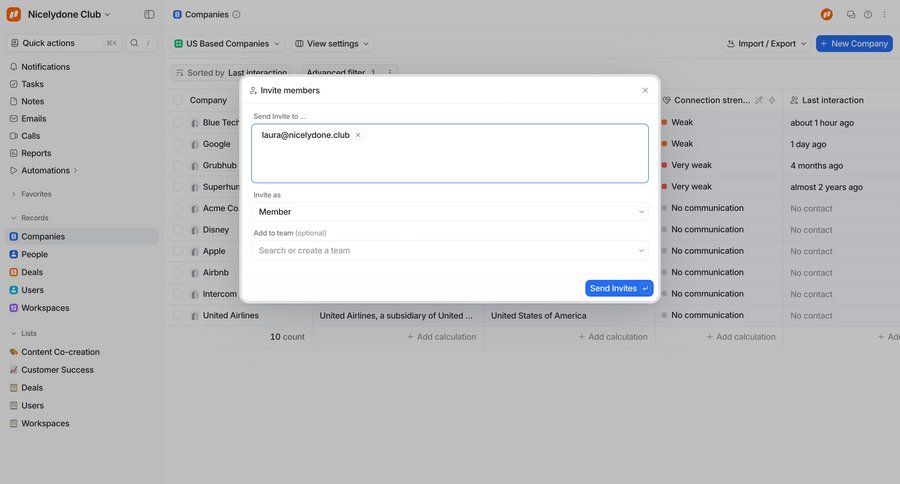The image size is (900, 484).
Task: Open the Invite as Member dropdown
Action: (x=450, y=212)
